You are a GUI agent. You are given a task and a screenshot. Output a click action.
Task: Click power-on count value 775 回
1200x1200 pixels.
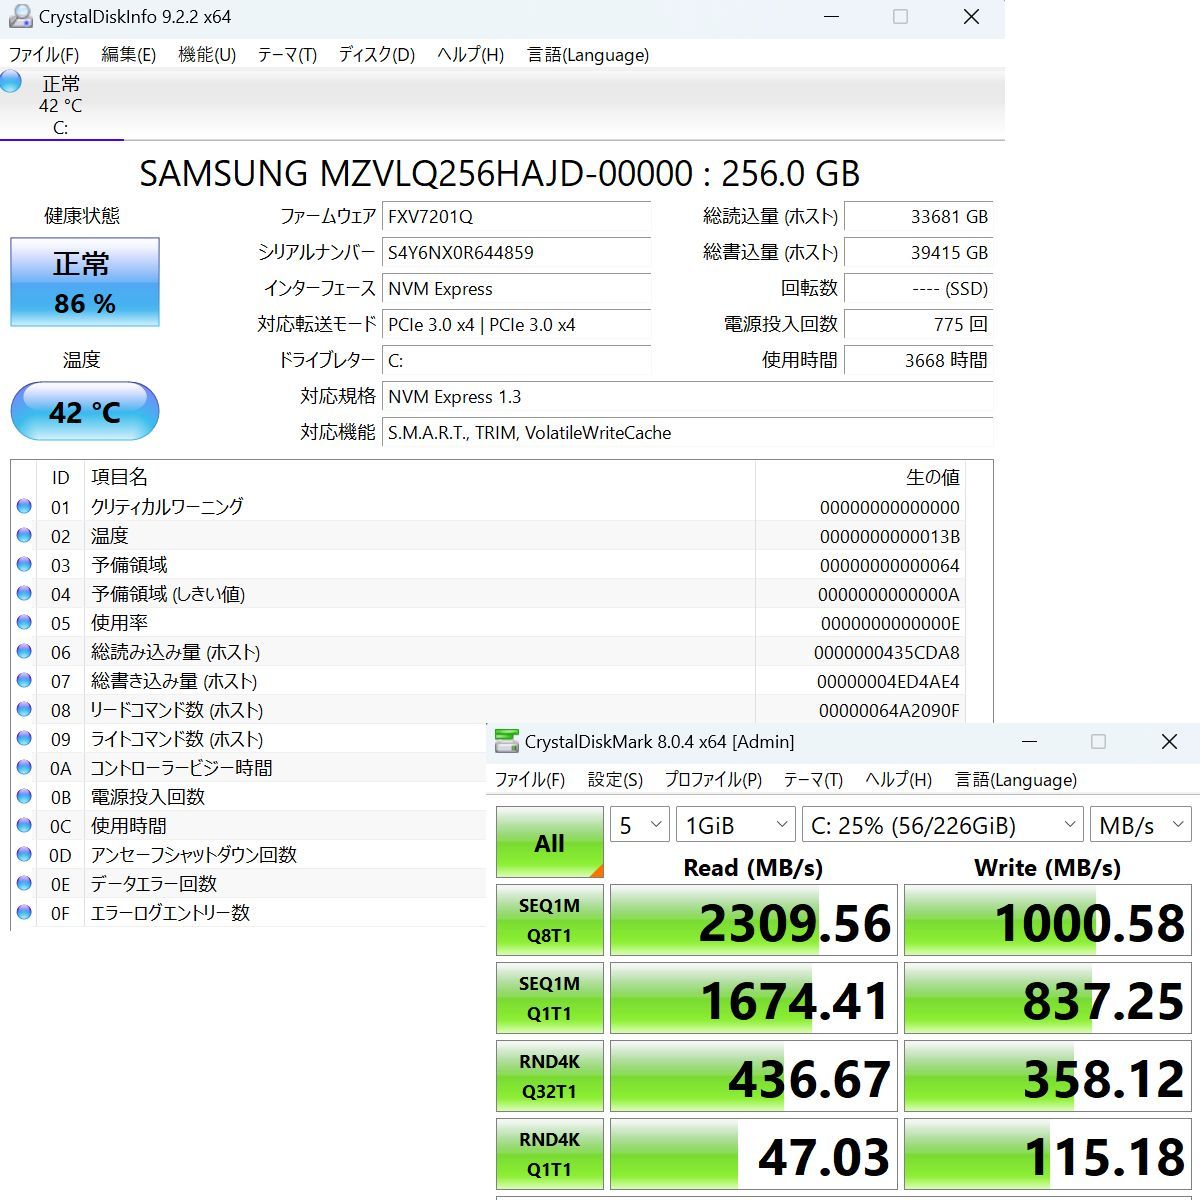(918, 325)
